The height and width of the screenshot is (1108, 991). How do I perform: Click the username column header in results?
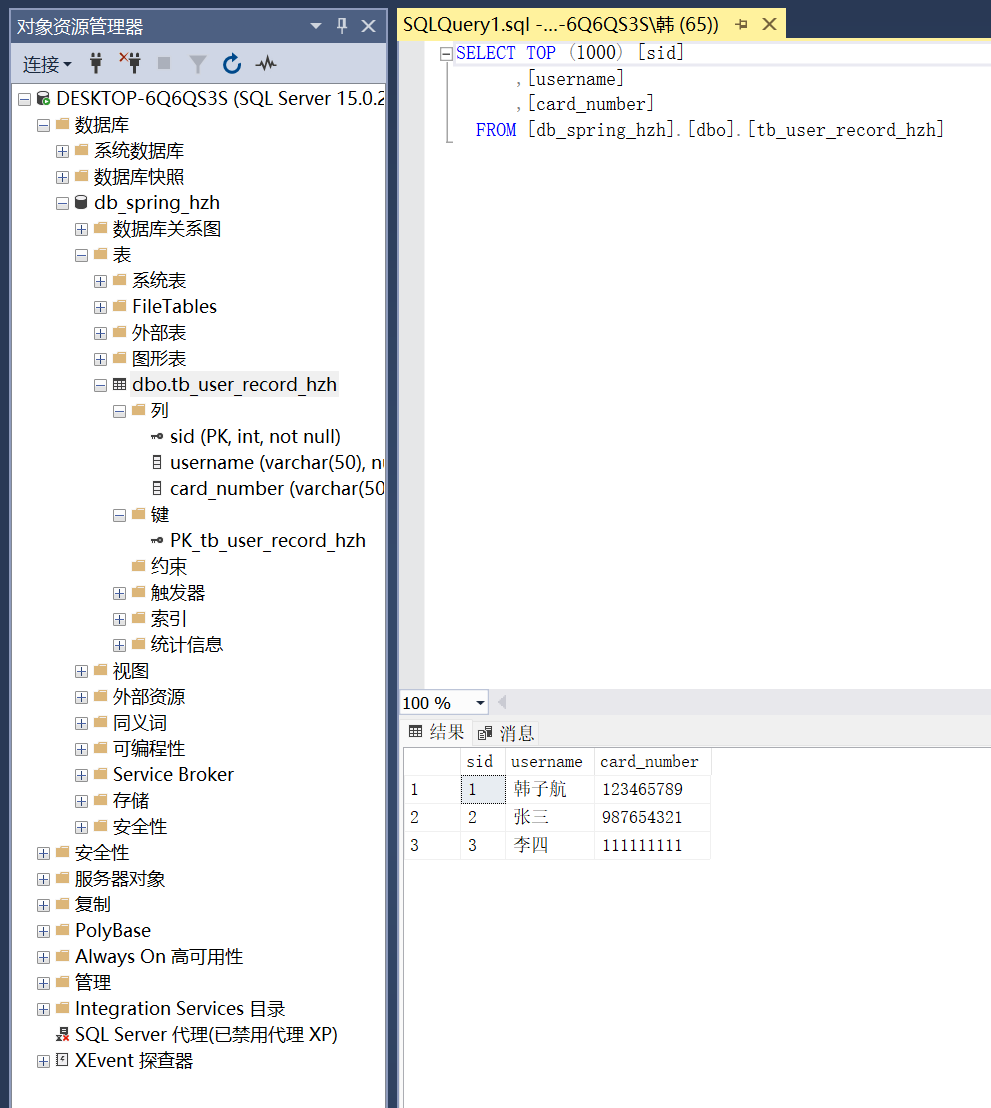[x=549, y=762]
